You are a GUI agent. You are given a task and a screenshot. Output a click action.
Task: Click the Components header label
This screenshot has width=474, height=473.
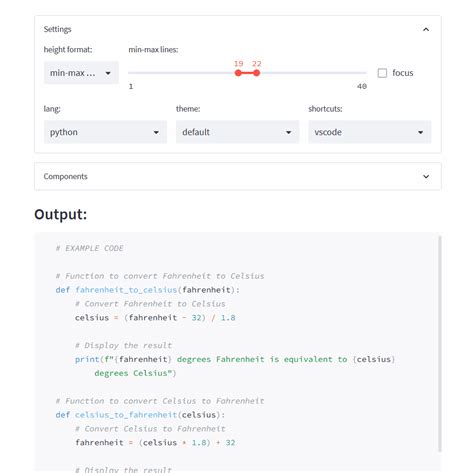[65, 176]
